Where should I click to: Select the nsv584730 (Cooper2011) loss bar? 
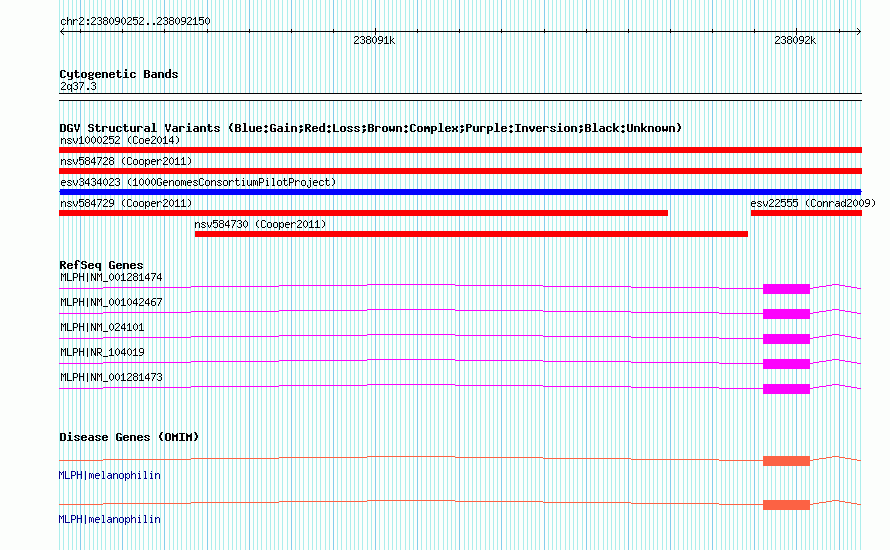tap(471, 234)
